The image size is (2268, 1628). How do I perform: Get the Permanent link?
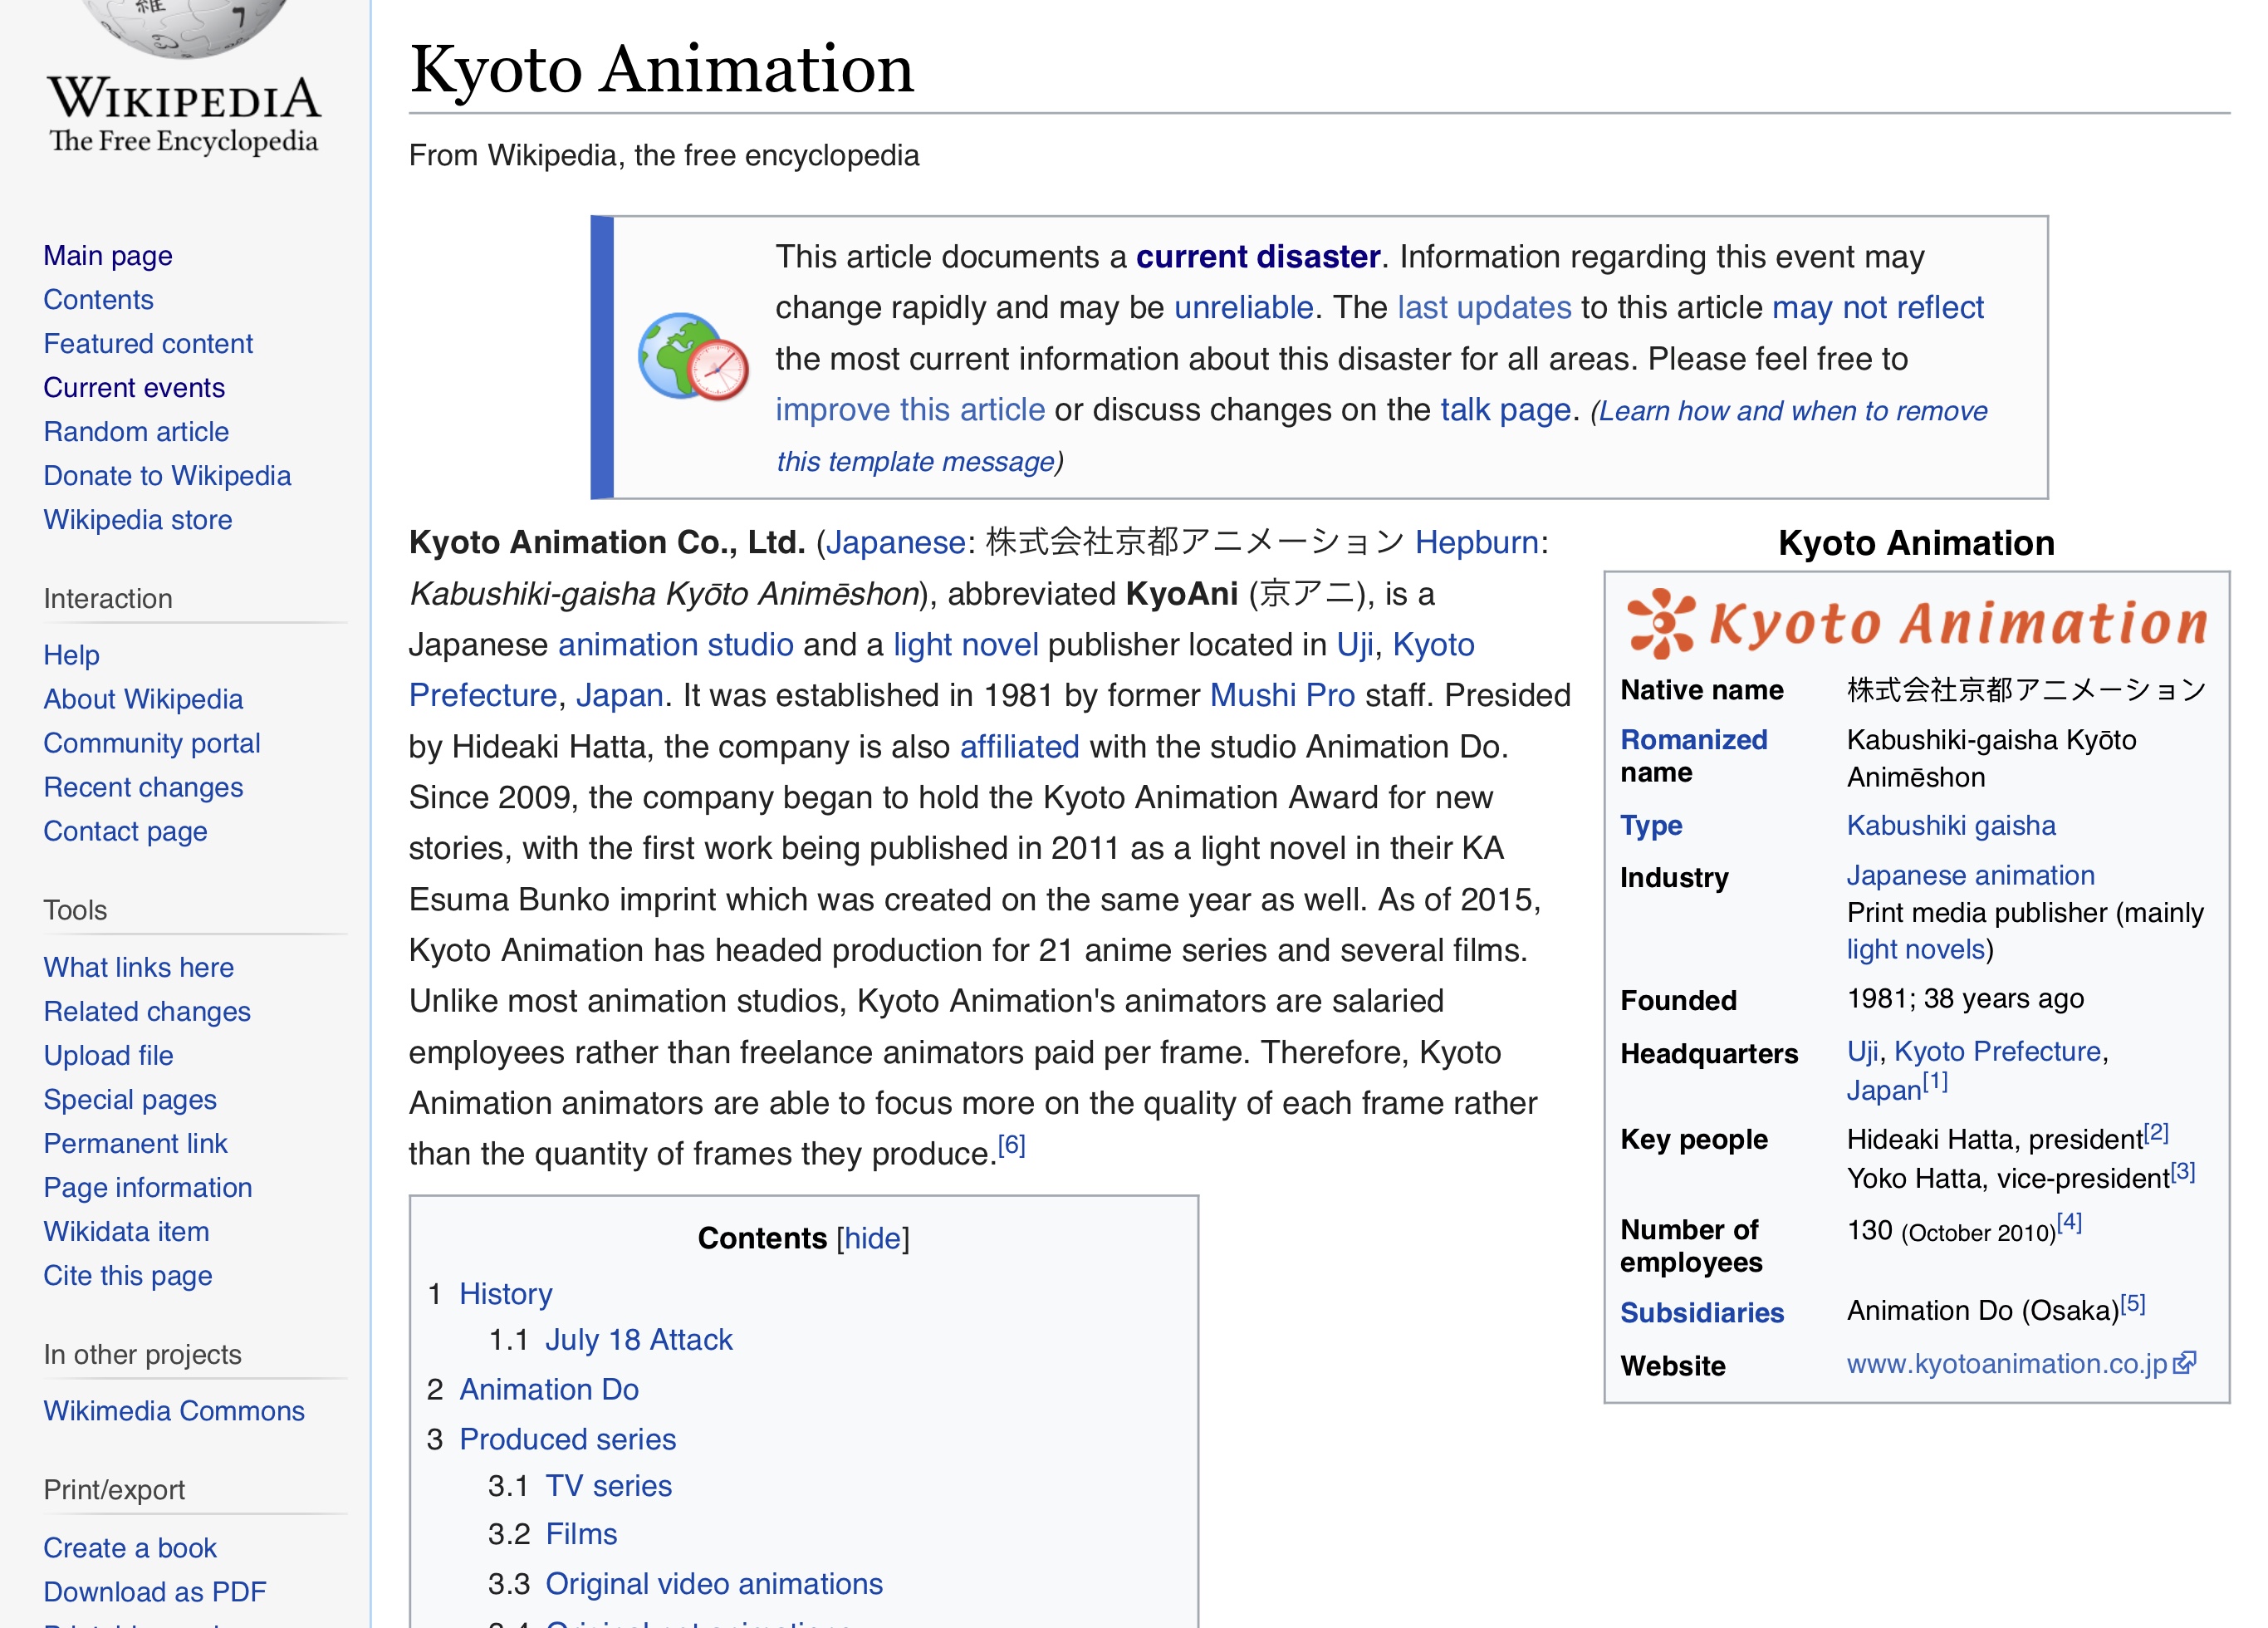135,1143
